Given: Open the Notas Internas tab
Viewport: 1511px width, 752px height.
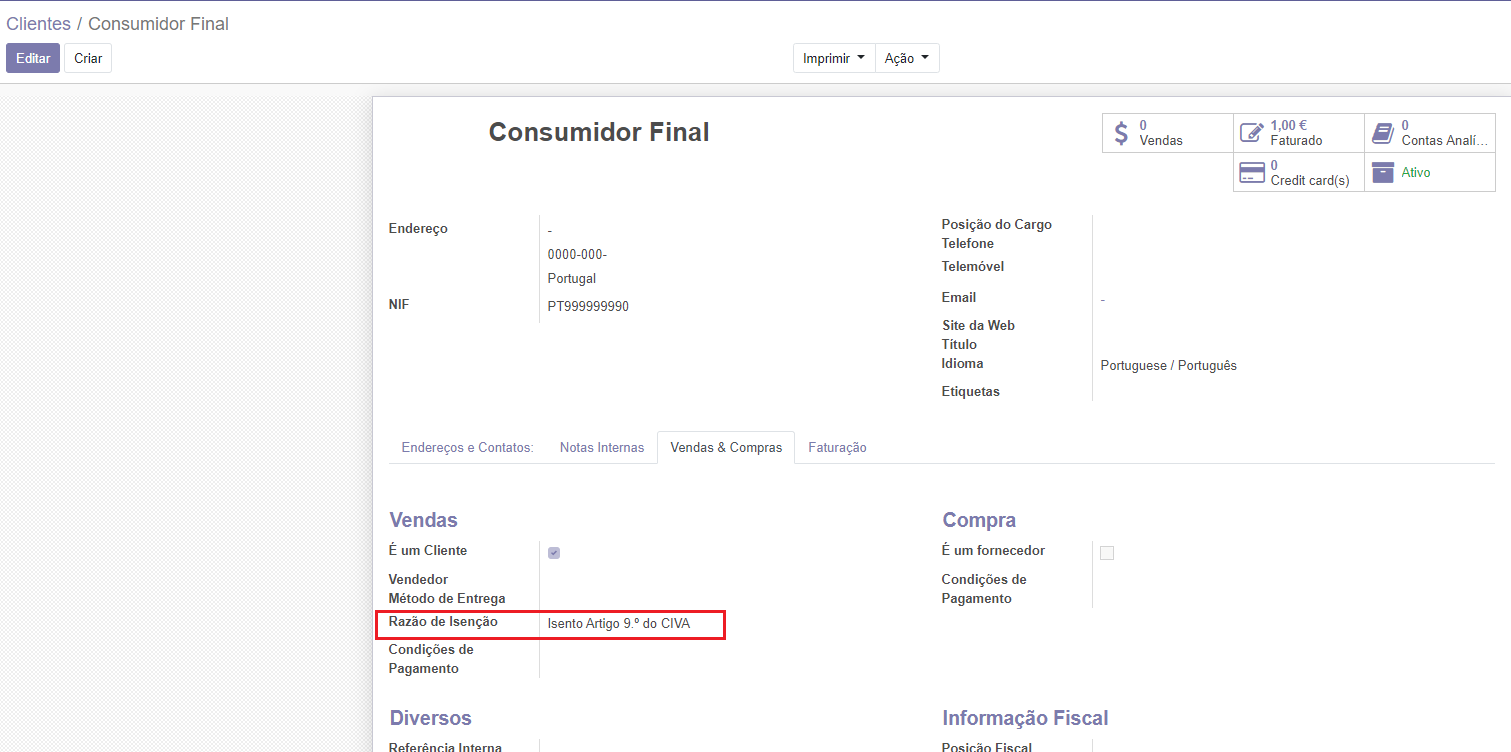Looking at the screenshot, I should coord(602,448).
